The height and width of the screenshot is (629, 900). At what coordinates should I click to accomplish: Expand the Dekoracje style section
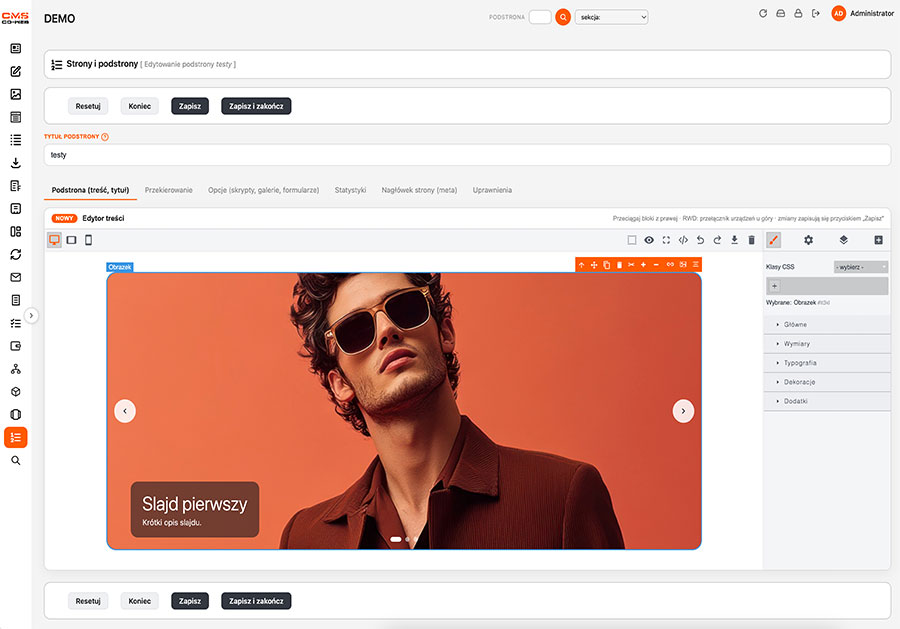[827, 382]
